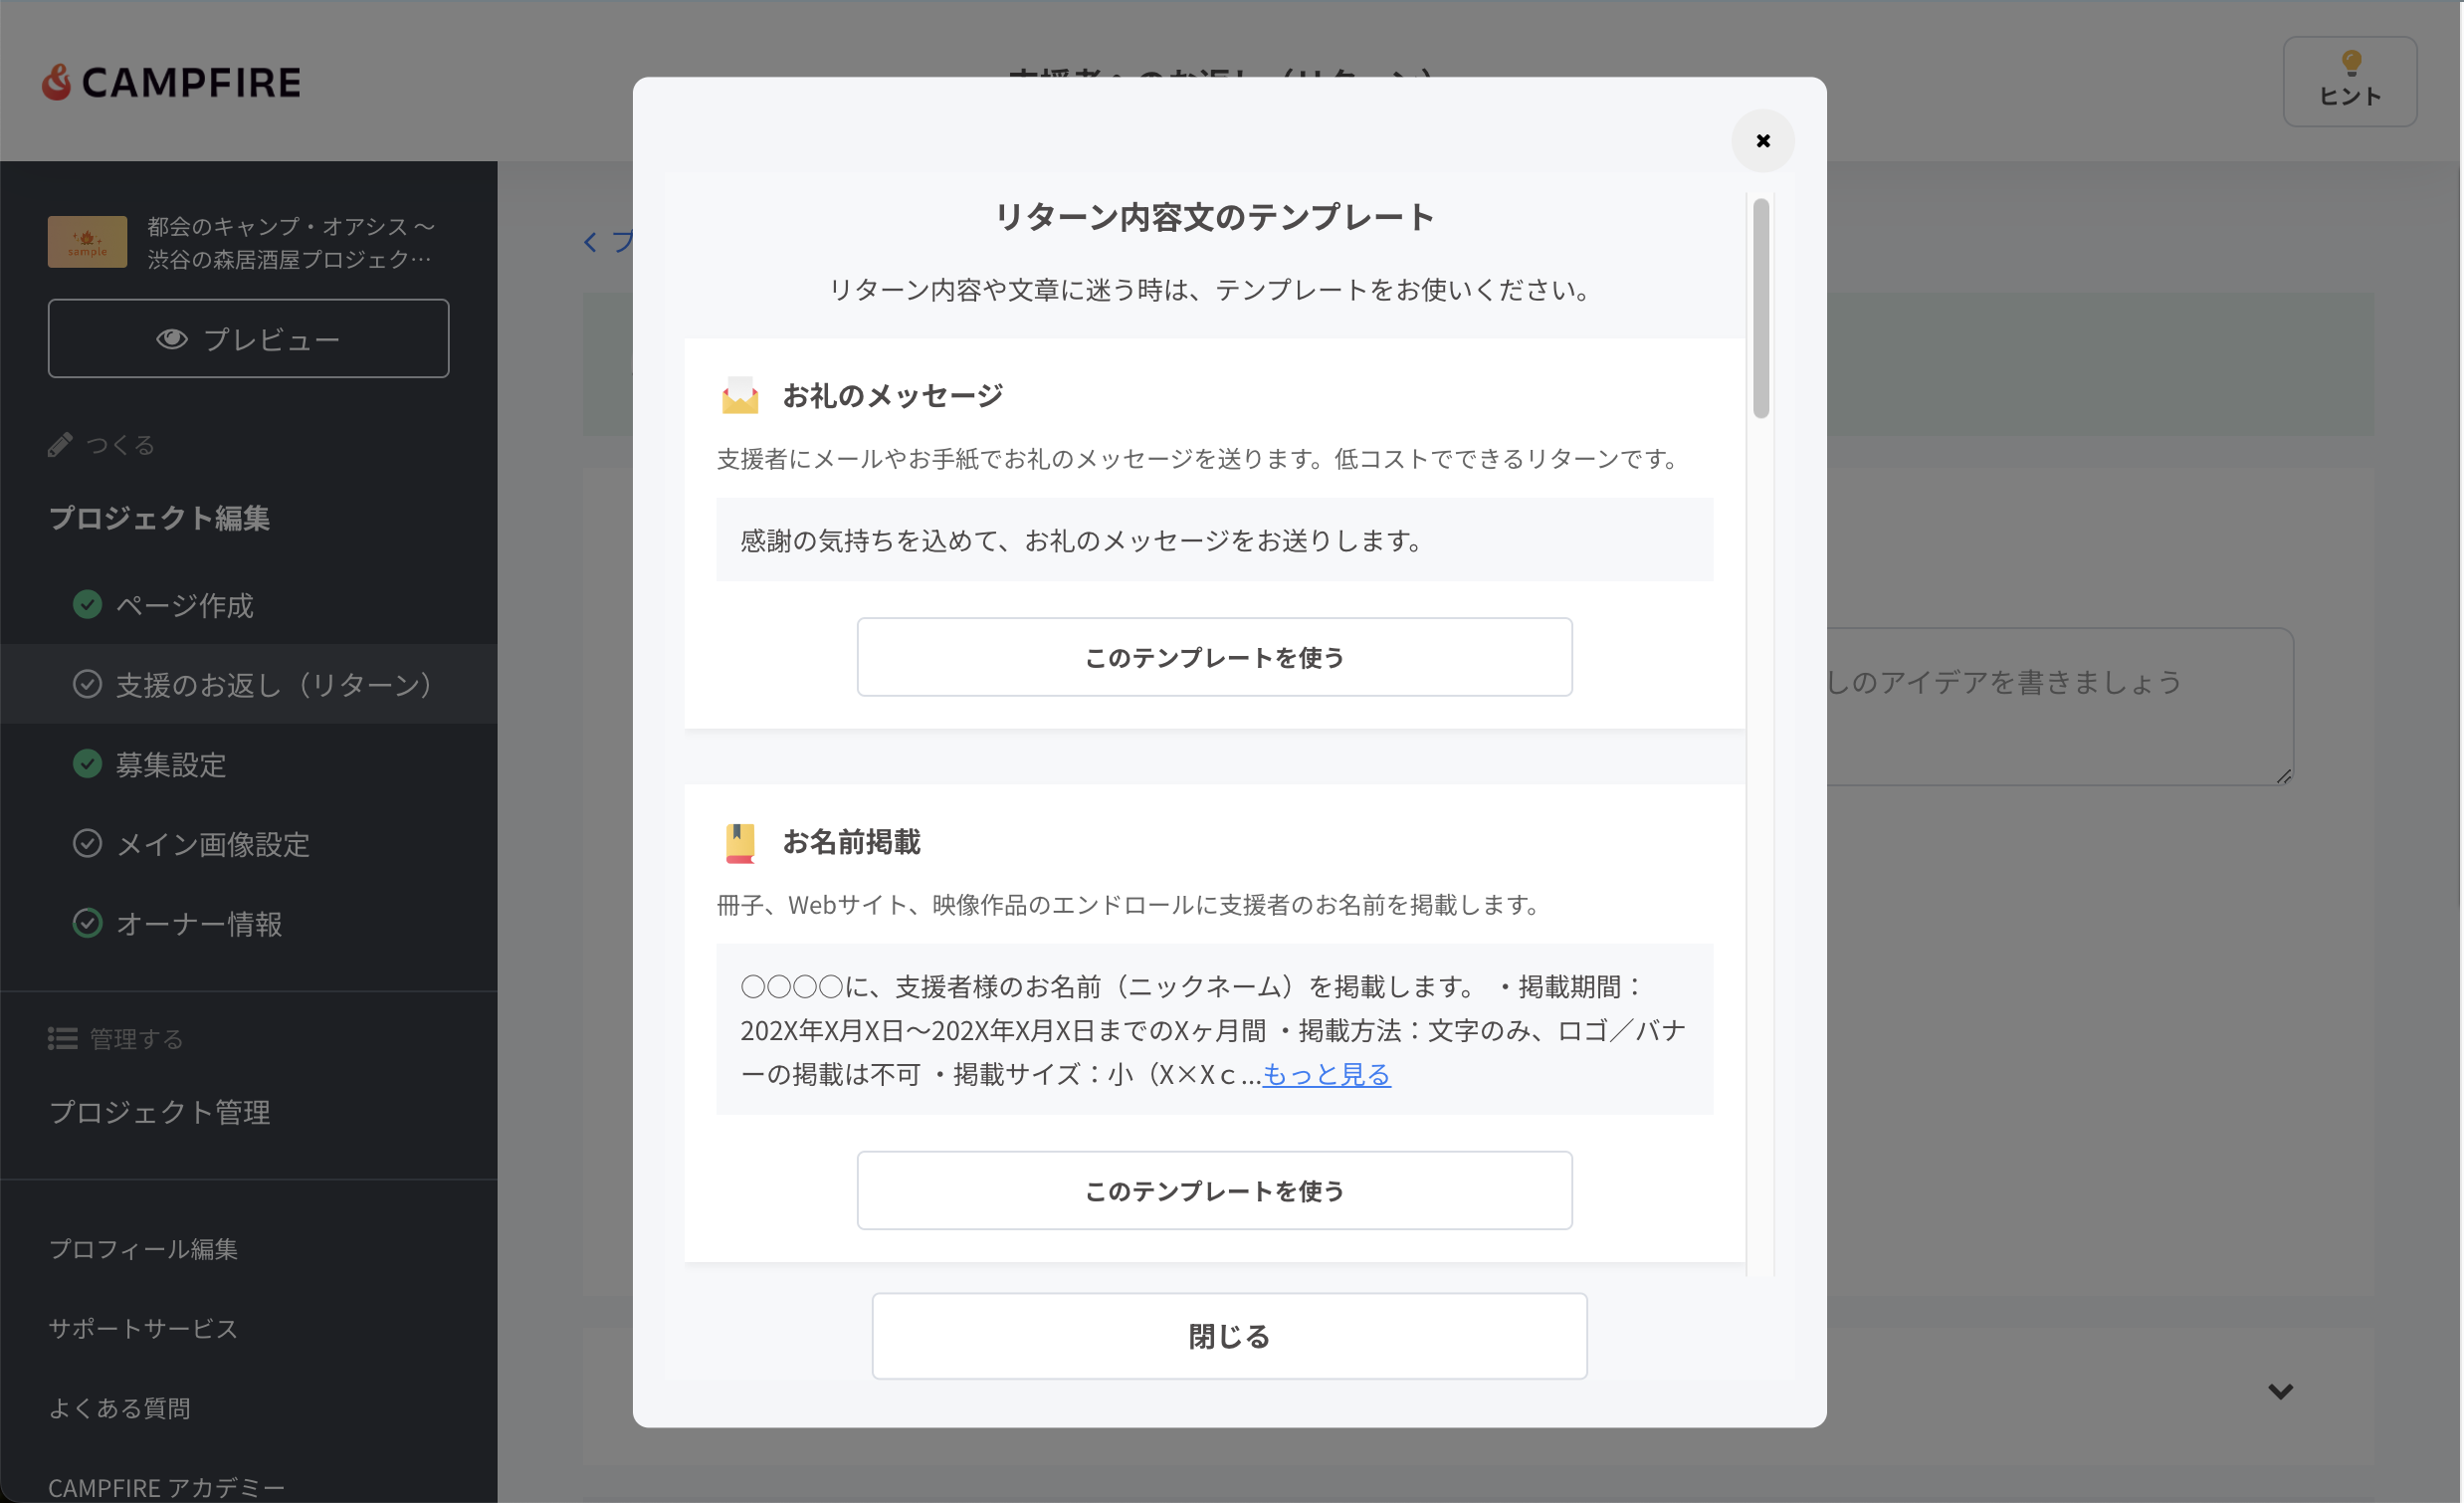The image size is (2464, 1503).
Task: Click the pencil icon next to つくる
Action: 61,443
